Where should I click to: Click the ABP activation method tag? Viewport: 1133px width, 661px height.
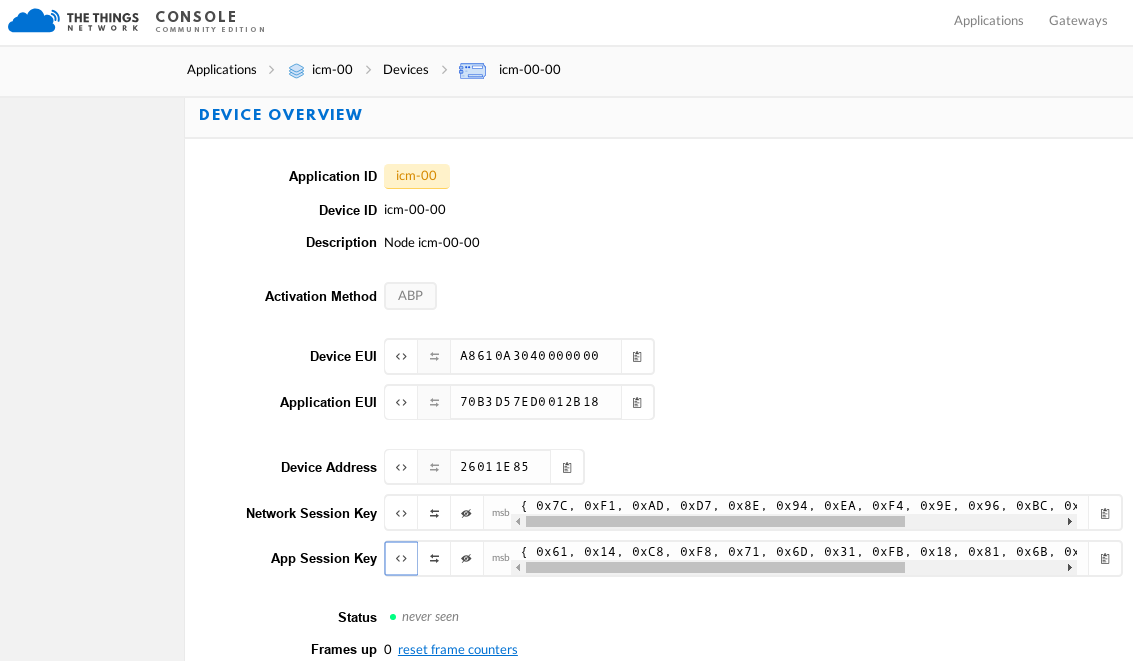coord(410,295)
